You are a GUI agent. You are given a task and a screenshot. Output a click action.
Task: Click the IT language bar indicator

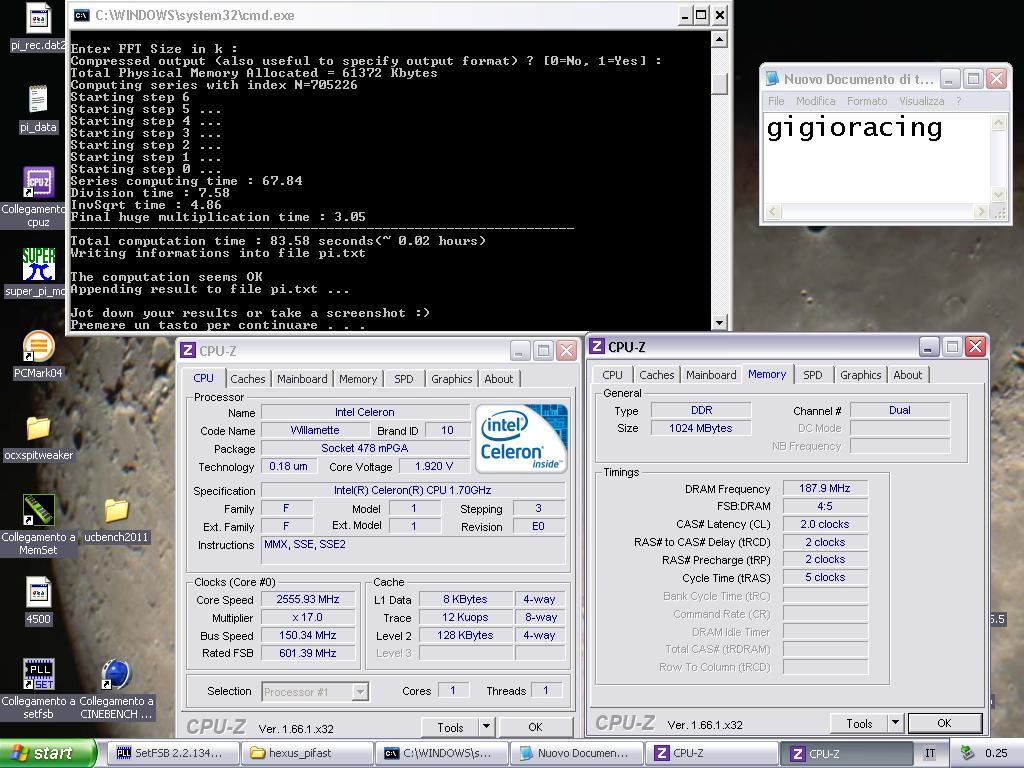tap(930, 753)
